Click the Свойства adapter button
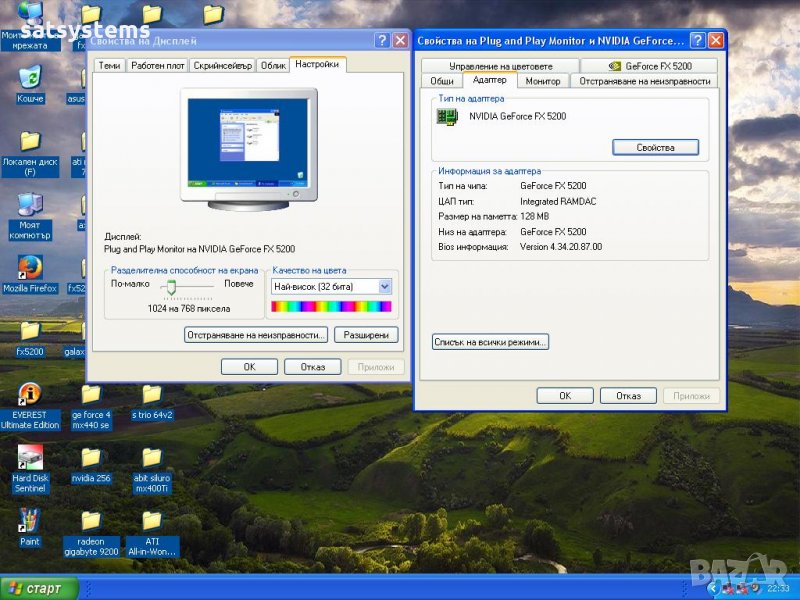800x600 pixels. point(655,147)
